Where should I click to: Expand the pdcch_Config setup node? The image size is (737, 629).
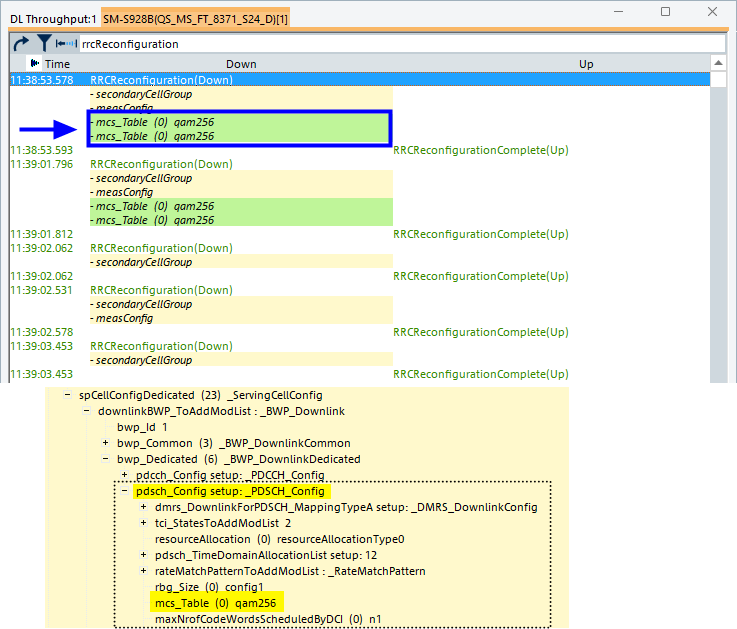(x=125, y=475)
